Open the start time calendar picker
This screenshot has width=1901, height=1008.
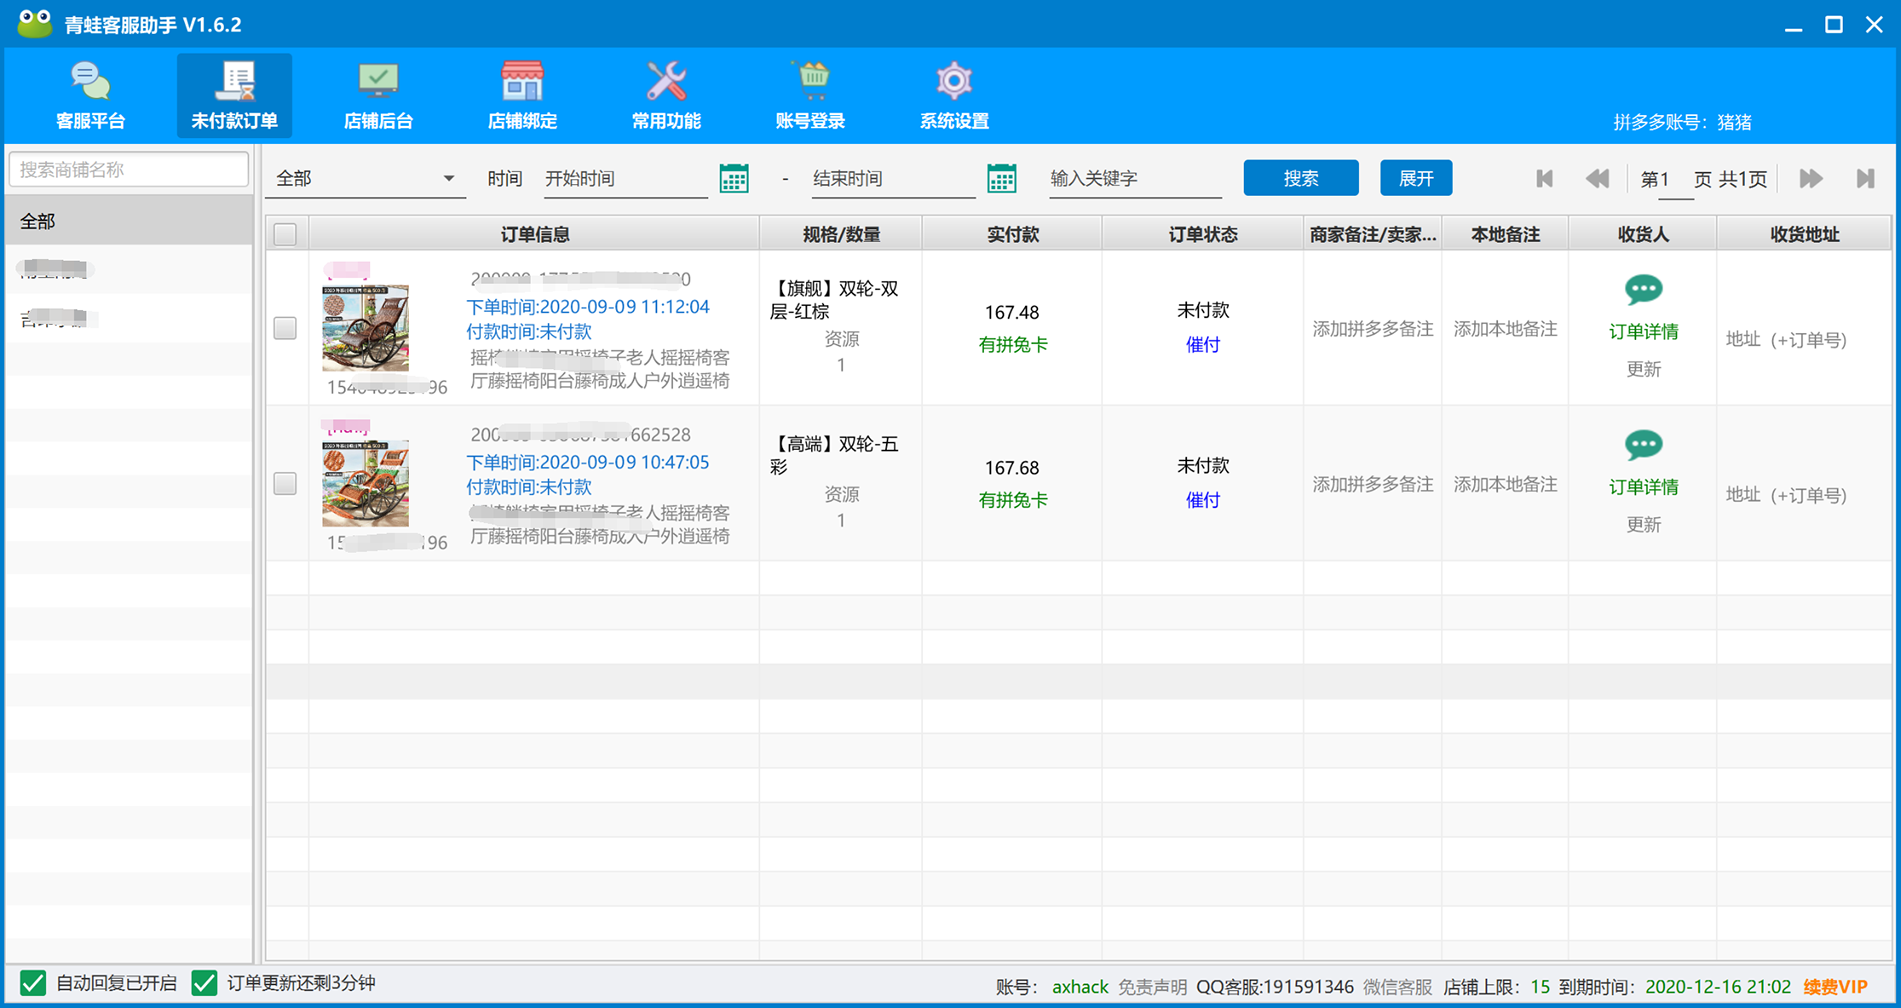pos(734,179)
